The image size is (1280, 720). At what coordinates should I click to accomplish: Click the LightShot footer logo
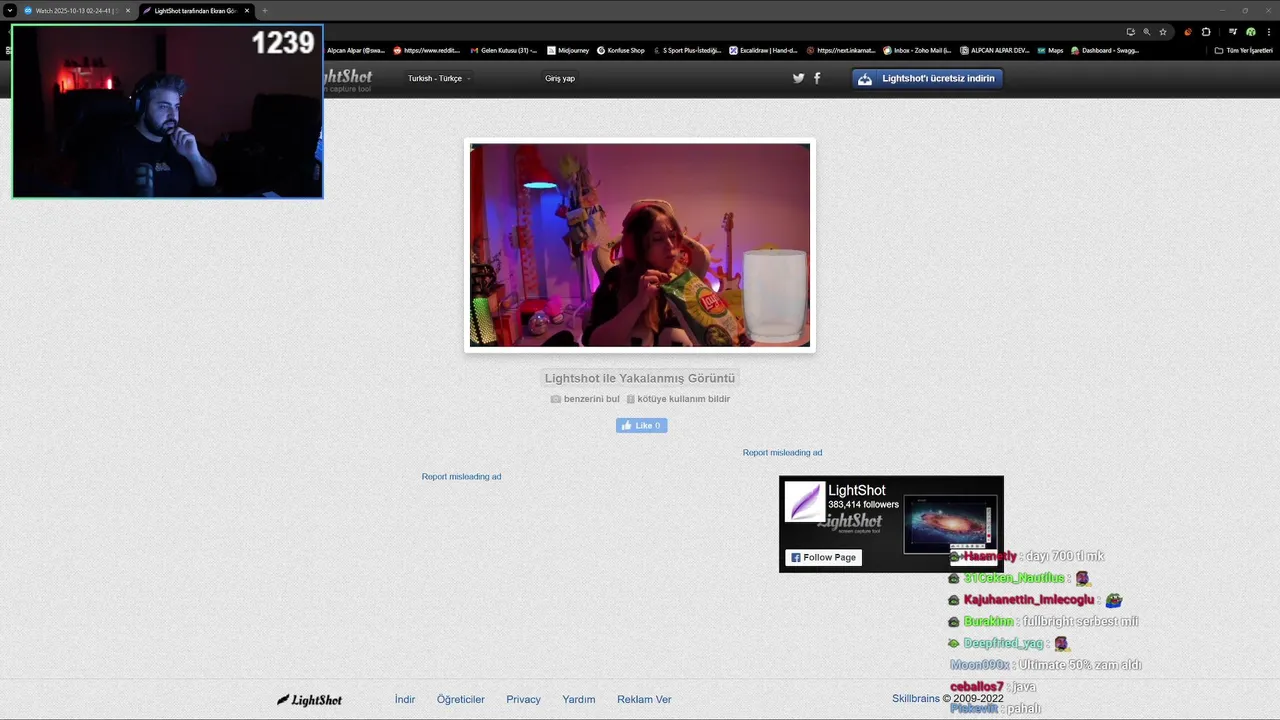click(310, 700)
